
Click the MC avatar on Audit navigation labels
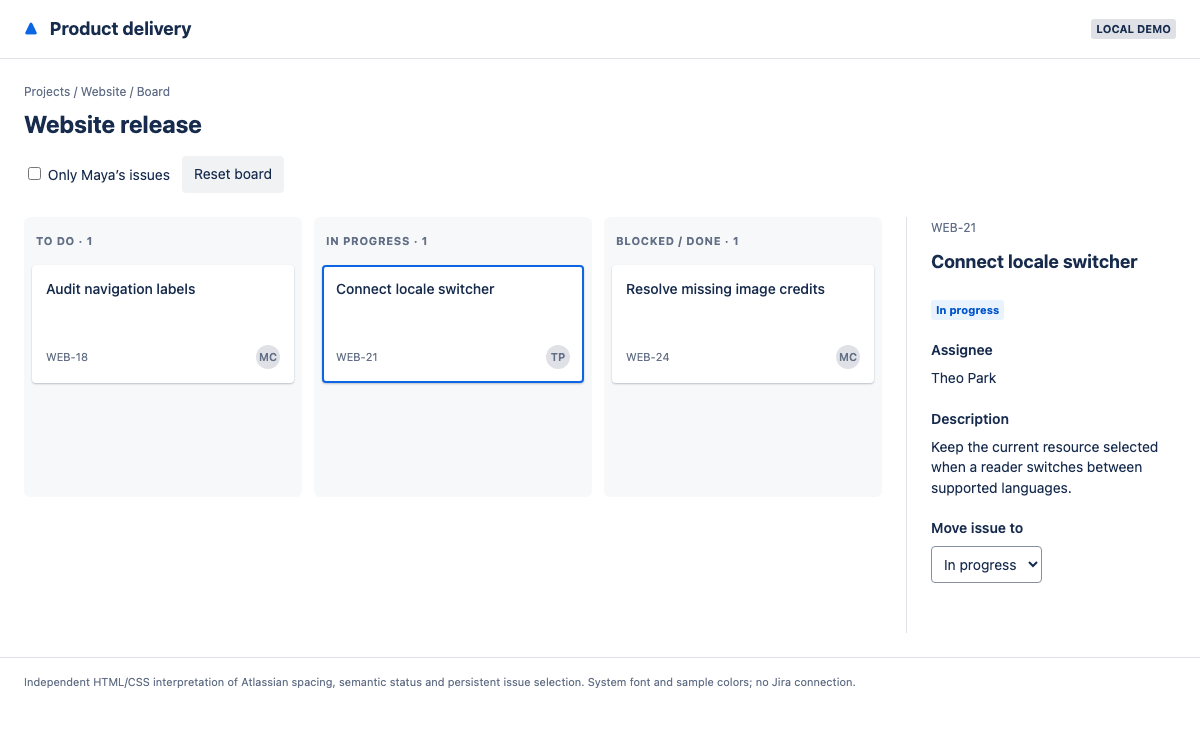point(268,357)
